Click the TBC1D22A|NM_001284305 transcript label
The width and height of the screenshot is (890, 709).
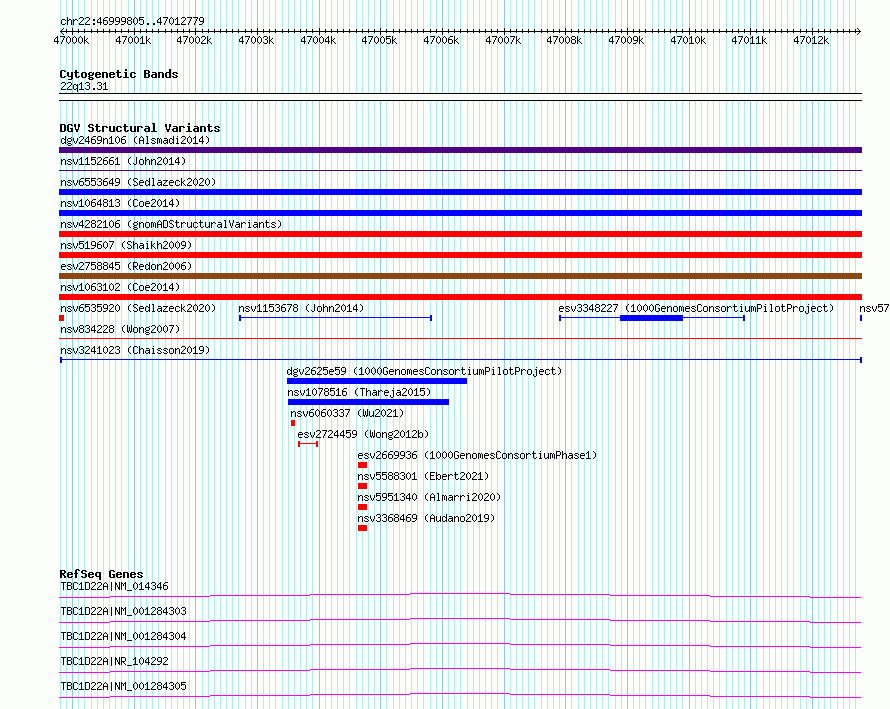coord(123,686)
